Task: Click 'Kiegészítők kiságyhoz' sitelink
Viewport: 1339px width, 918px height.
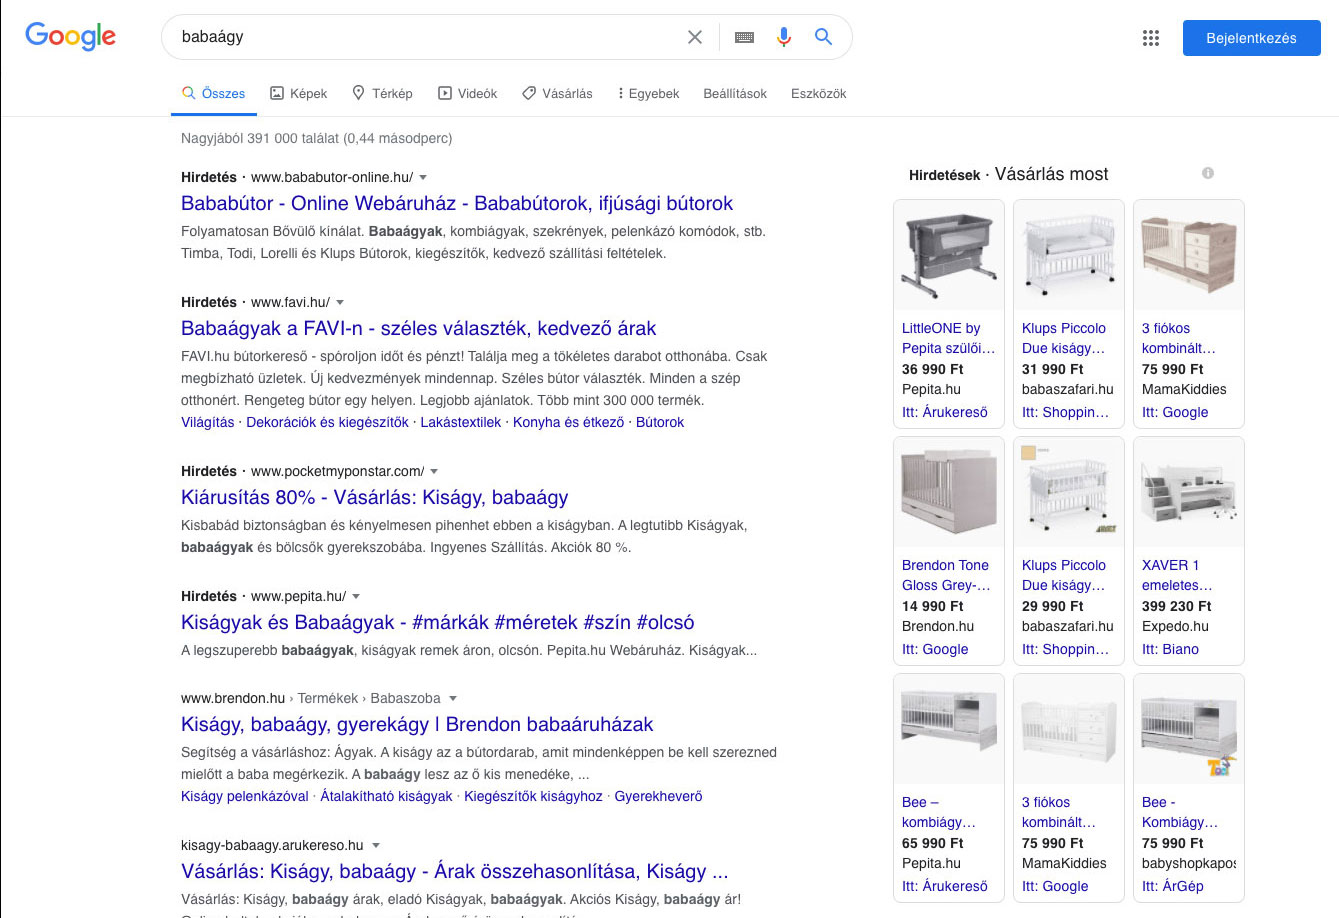Action: click(x=534, y=796)
